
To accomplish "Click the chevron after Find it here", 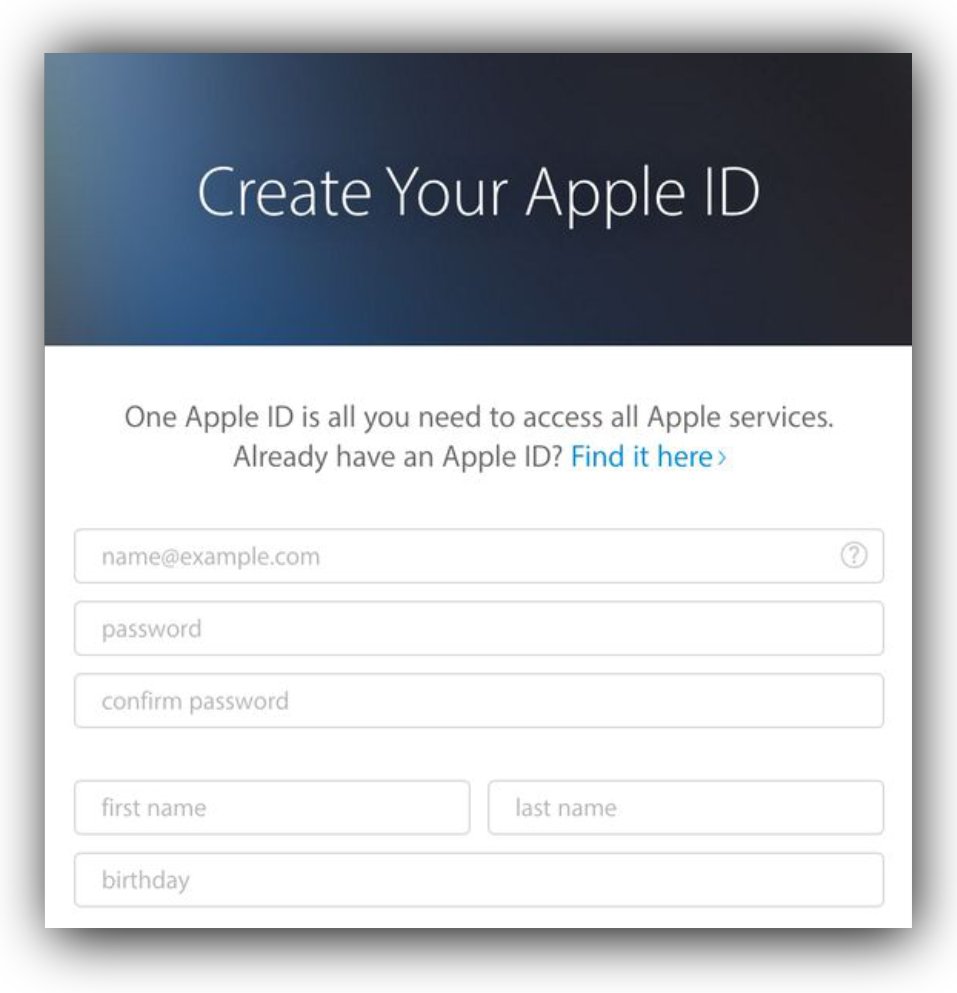I will click(x=721, y=458).
